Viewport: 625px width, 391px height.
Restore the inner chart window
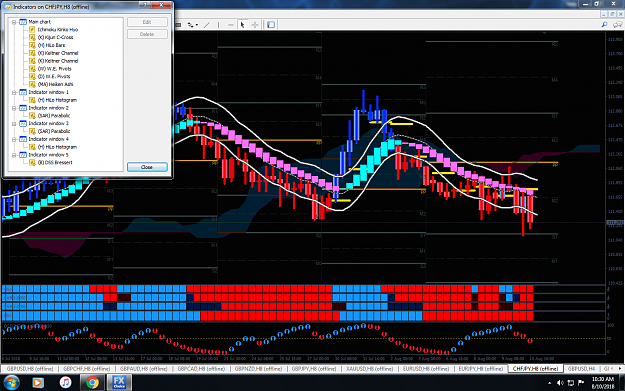(612, 14)
